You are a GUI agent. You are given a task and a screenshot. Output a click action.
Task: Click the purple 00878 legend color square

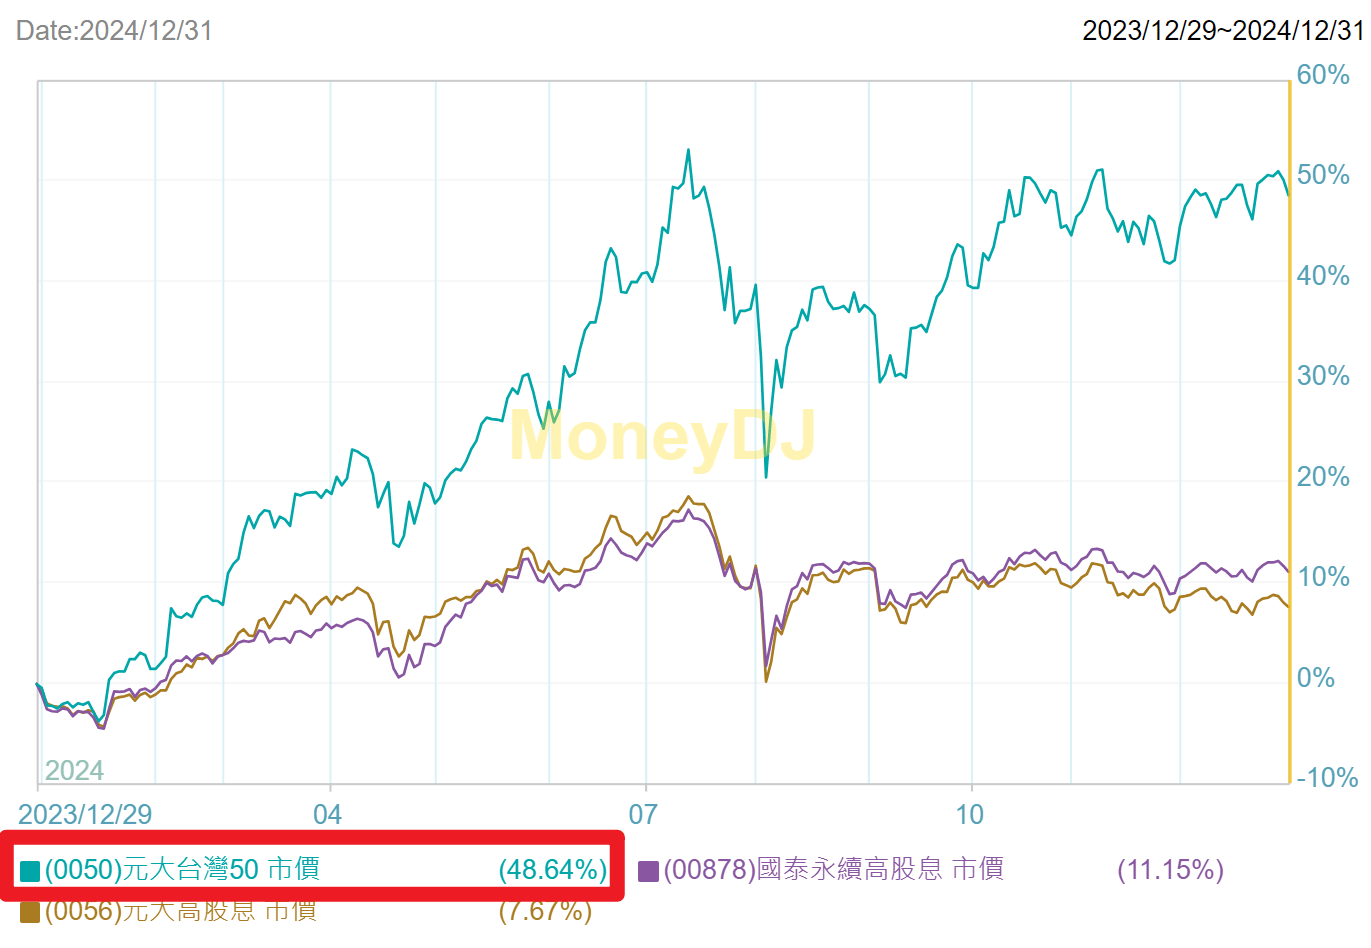click(x=648, y=871)
